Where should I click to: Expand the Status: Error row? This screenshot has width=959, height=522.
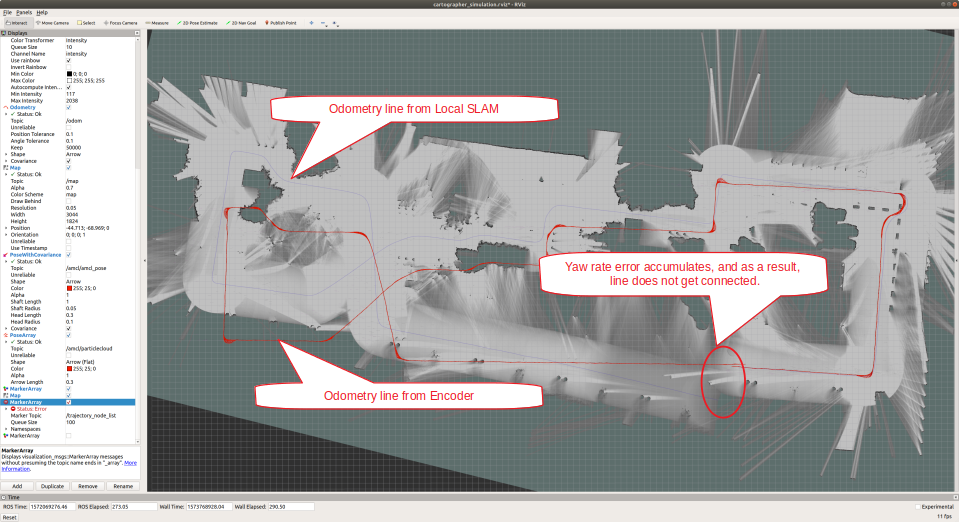pos(6,409)
